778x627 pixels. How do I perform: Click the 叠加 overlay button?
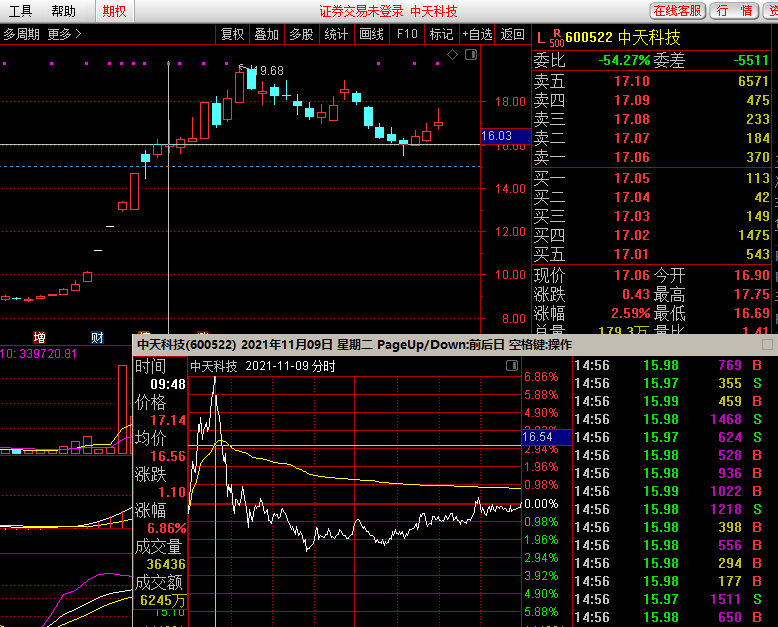[266, 34]
